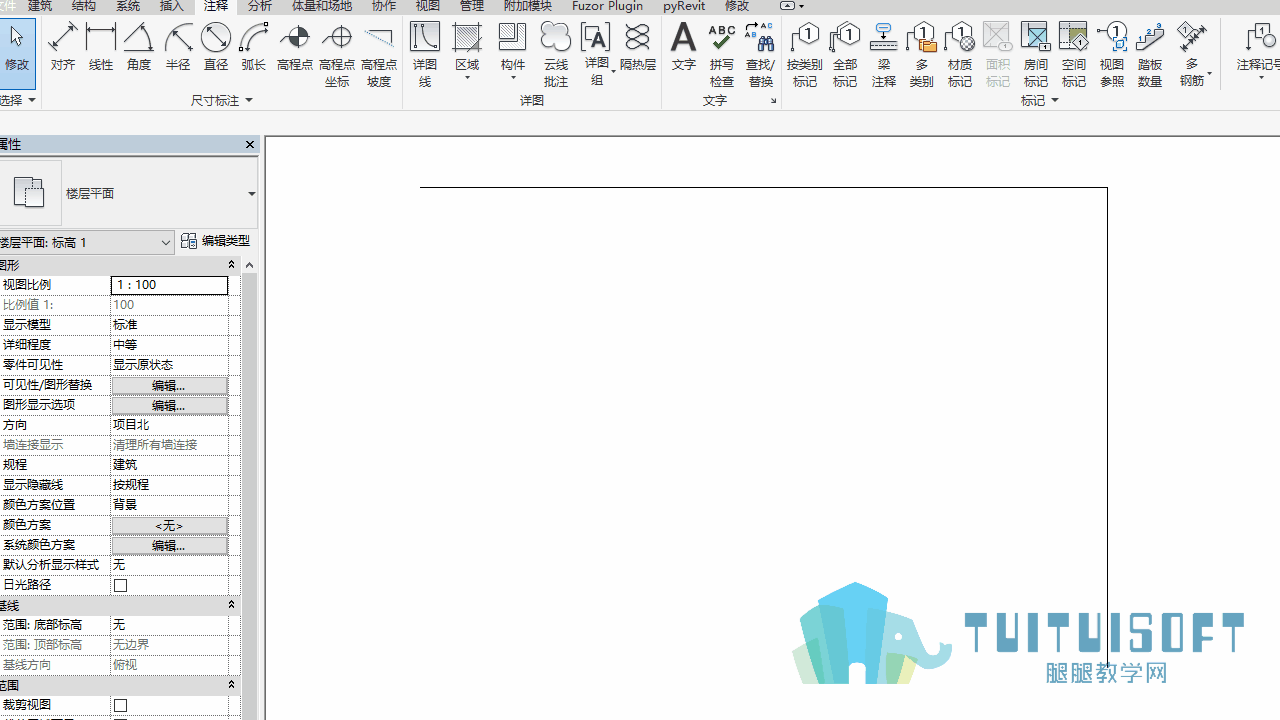Use the 全部标记 tag all tool

845,54
